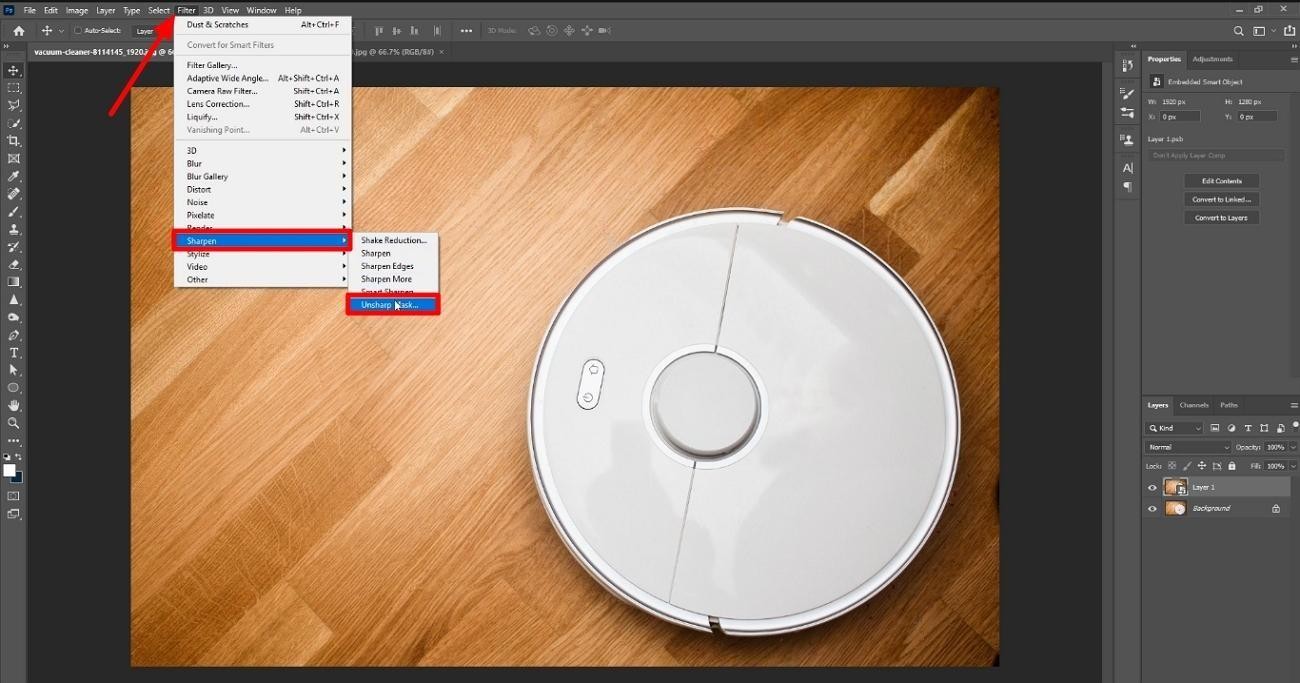Choose Unsharp Mask from Sharpen submenu

click(393, 304)
